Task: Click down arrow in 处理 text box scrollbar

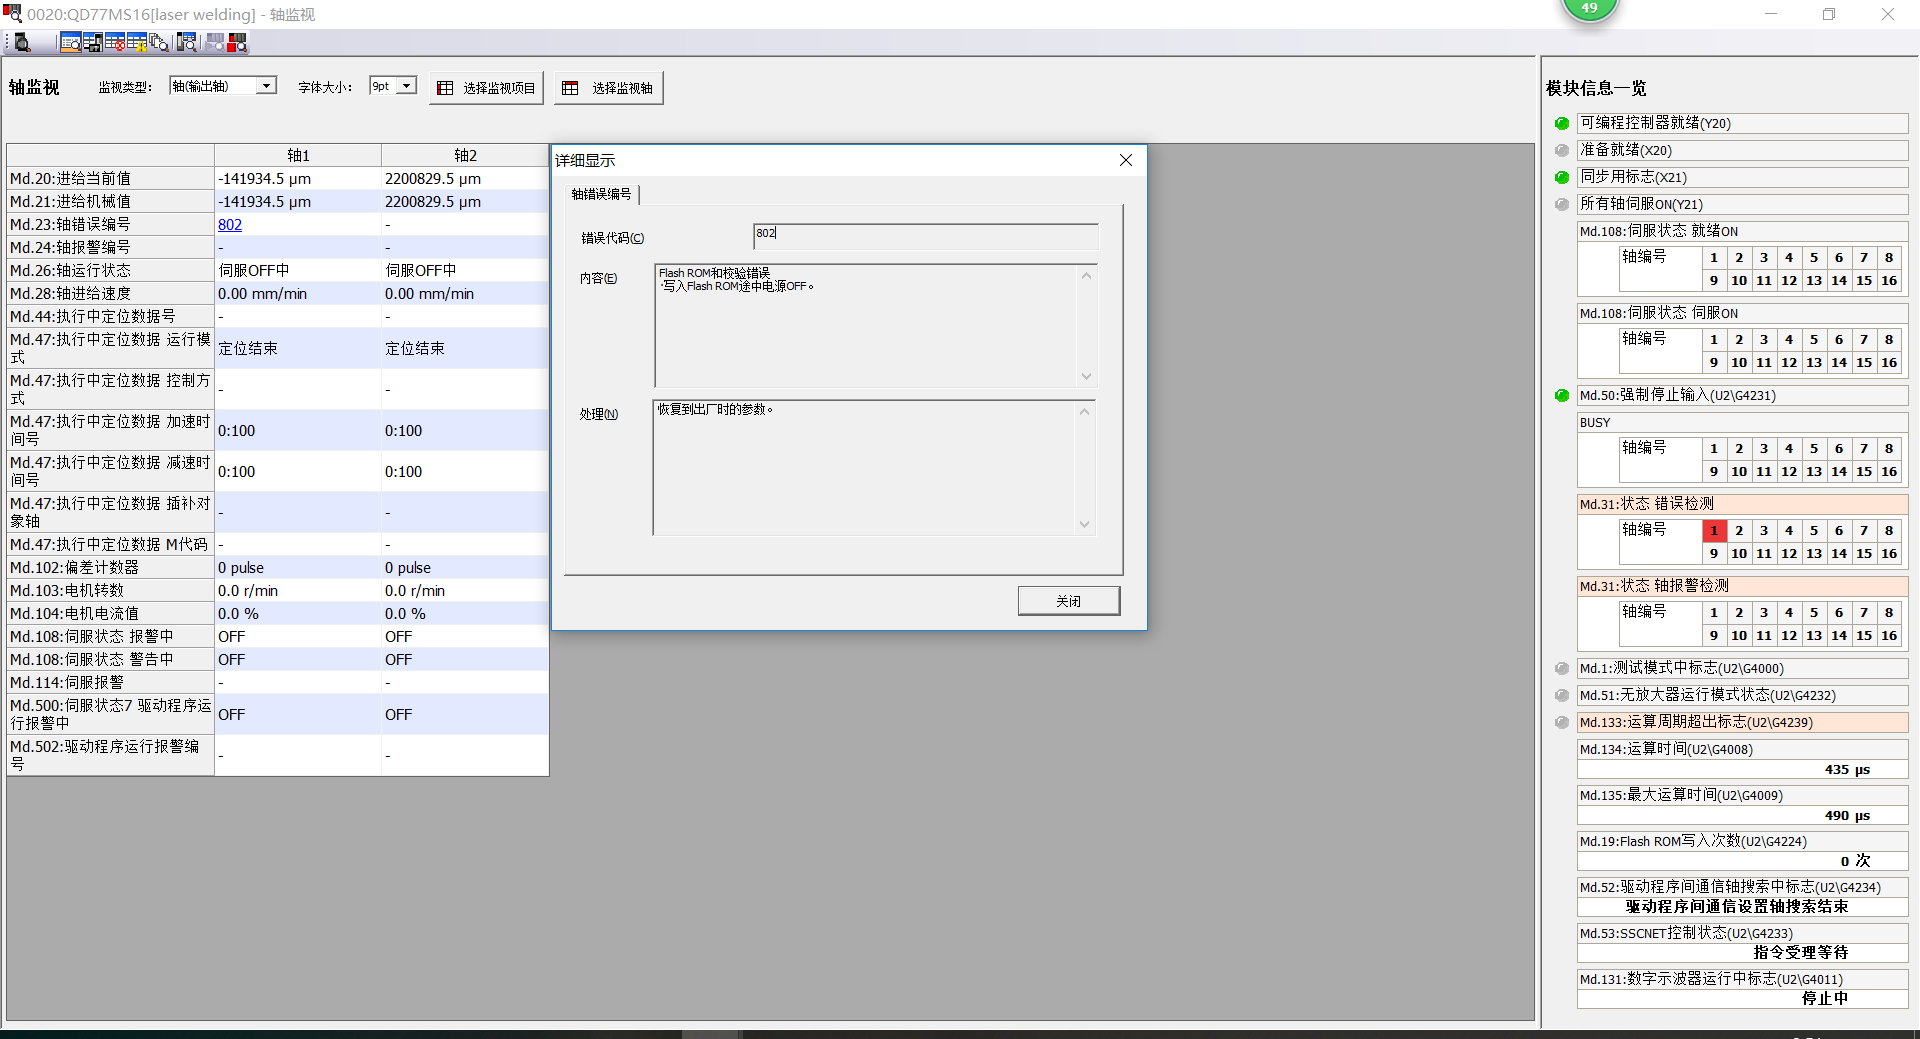Action: coord(1084,525)
